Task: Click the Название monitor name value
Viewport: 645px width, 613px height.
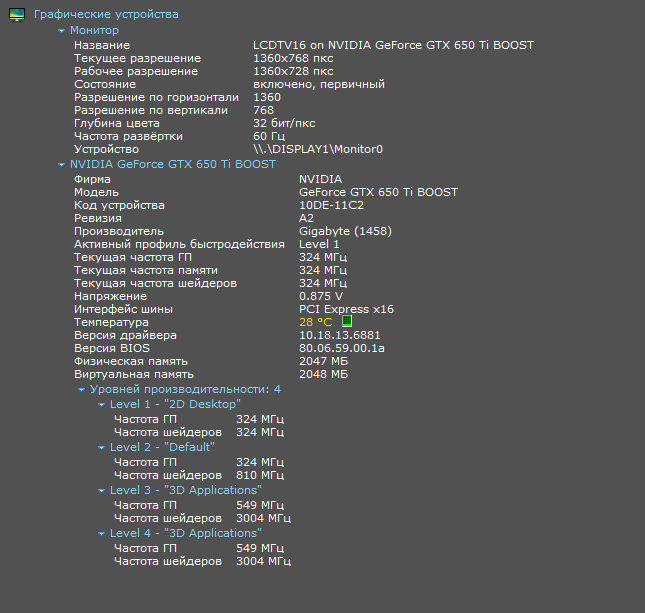Action: coord(393,45)
